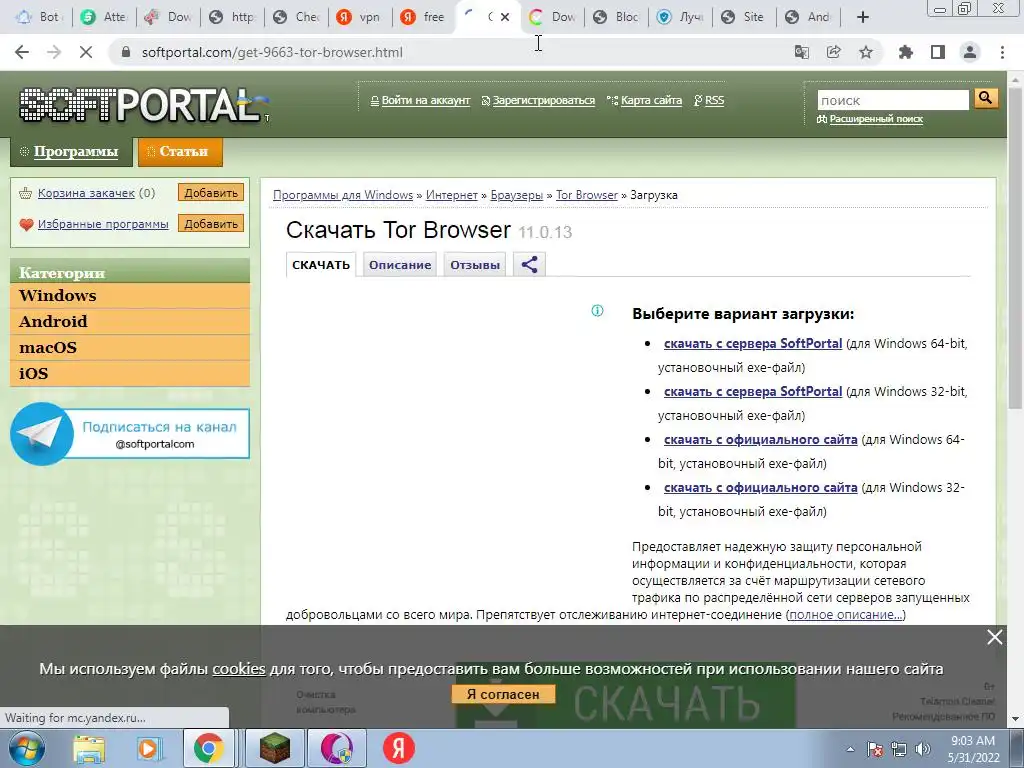The width and height of the screenshot is (1024, 768).
Task: Close the cookie notice banner
Action: tap(995, 637)
